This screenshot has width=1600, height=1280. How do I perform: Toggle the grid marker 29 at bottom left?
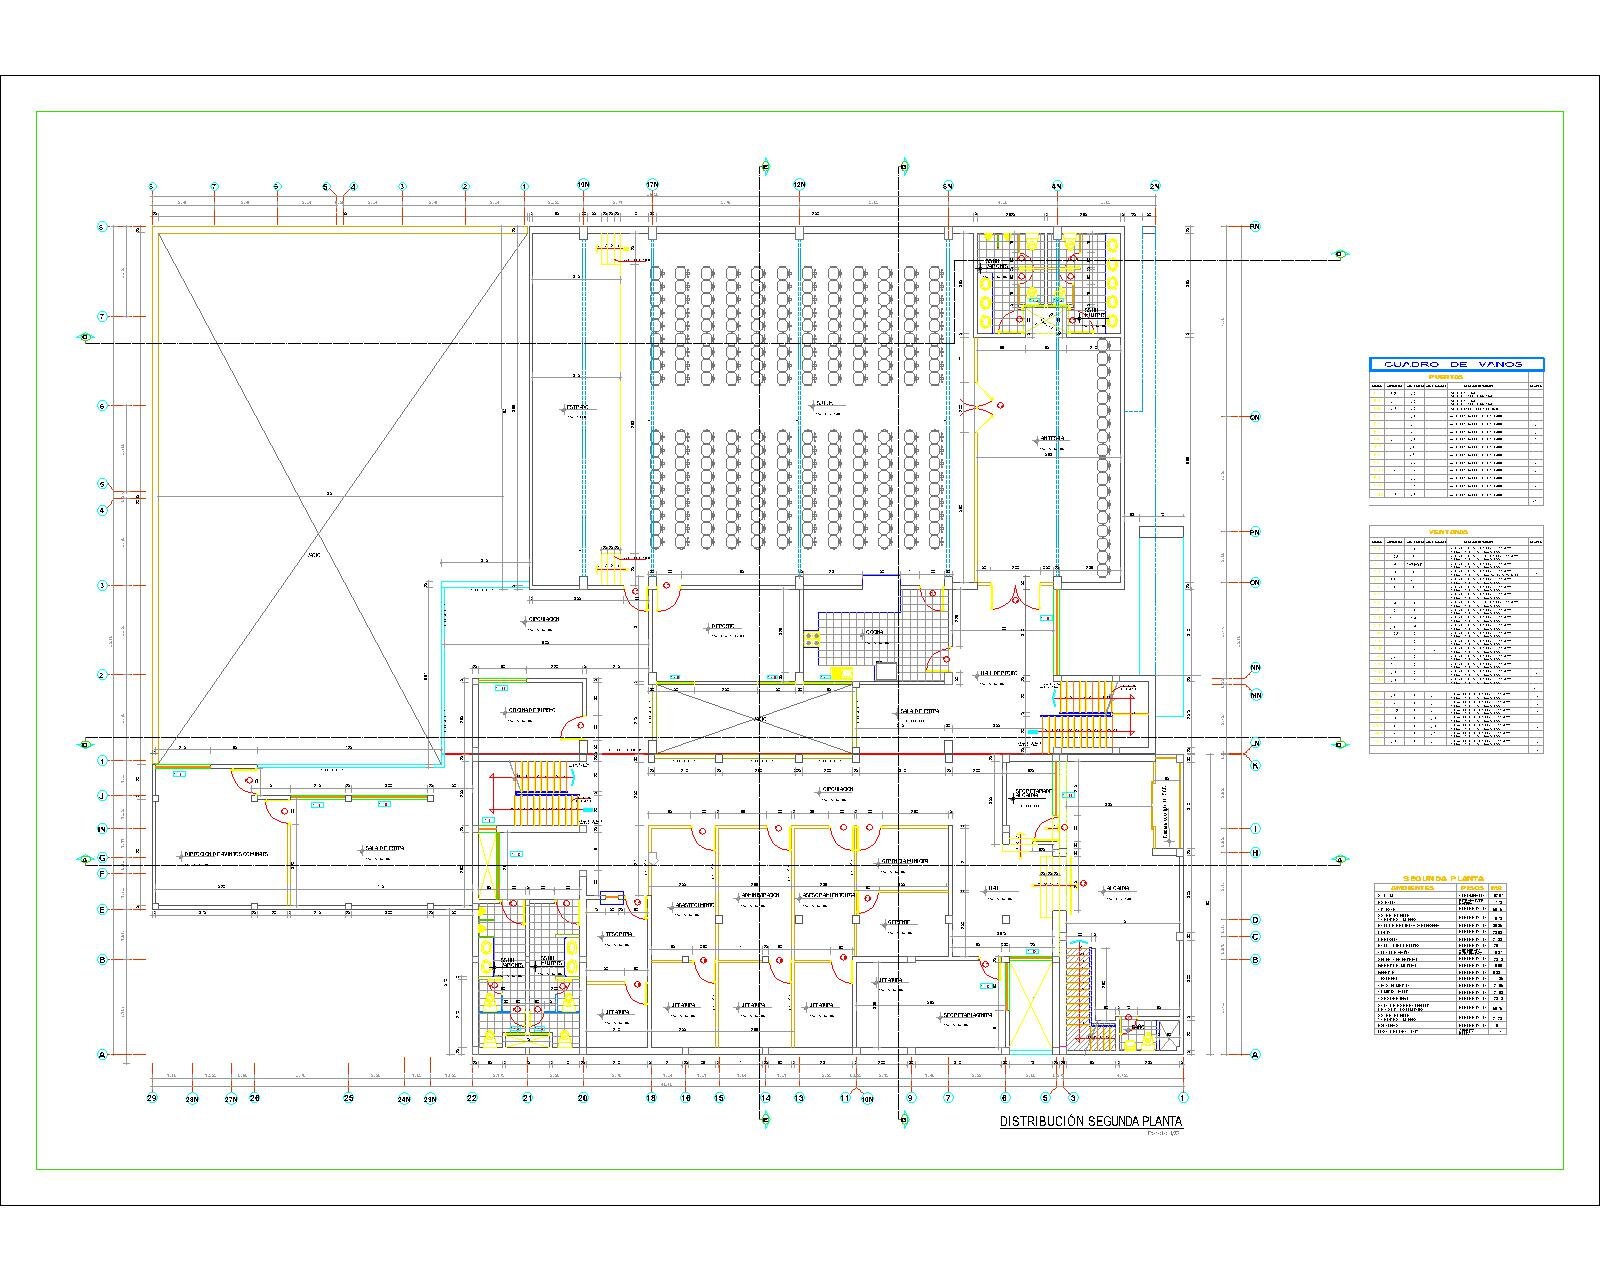152,1097
